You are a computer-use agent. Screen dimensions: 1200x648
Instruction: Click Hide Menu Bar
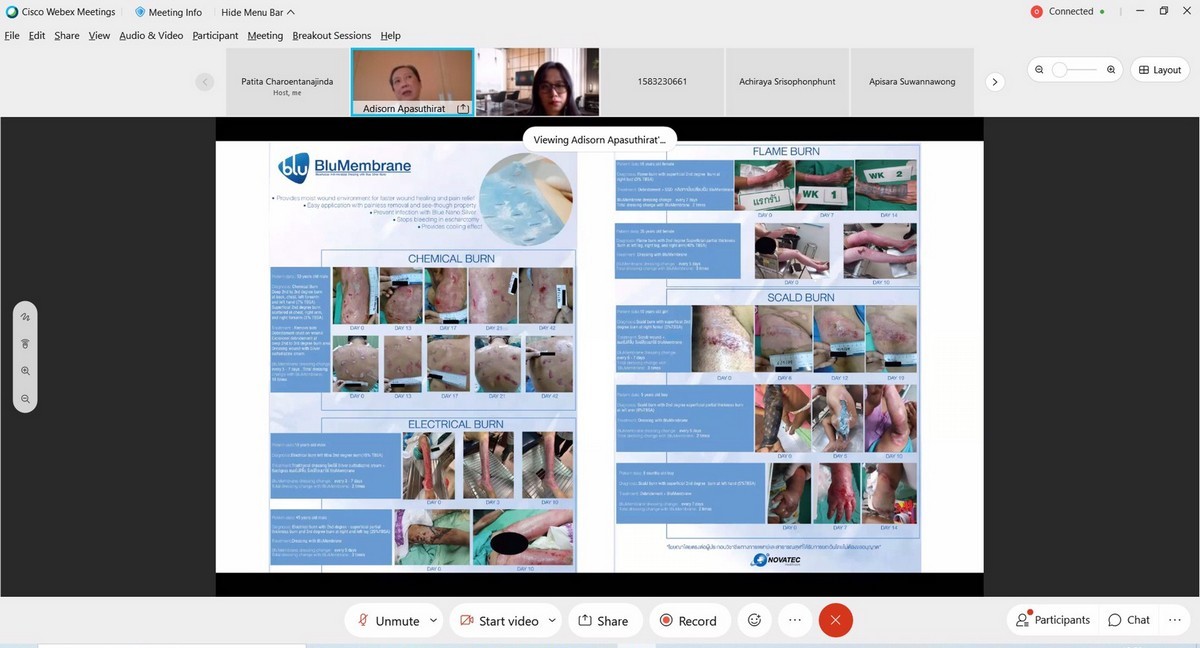[258, 12]
